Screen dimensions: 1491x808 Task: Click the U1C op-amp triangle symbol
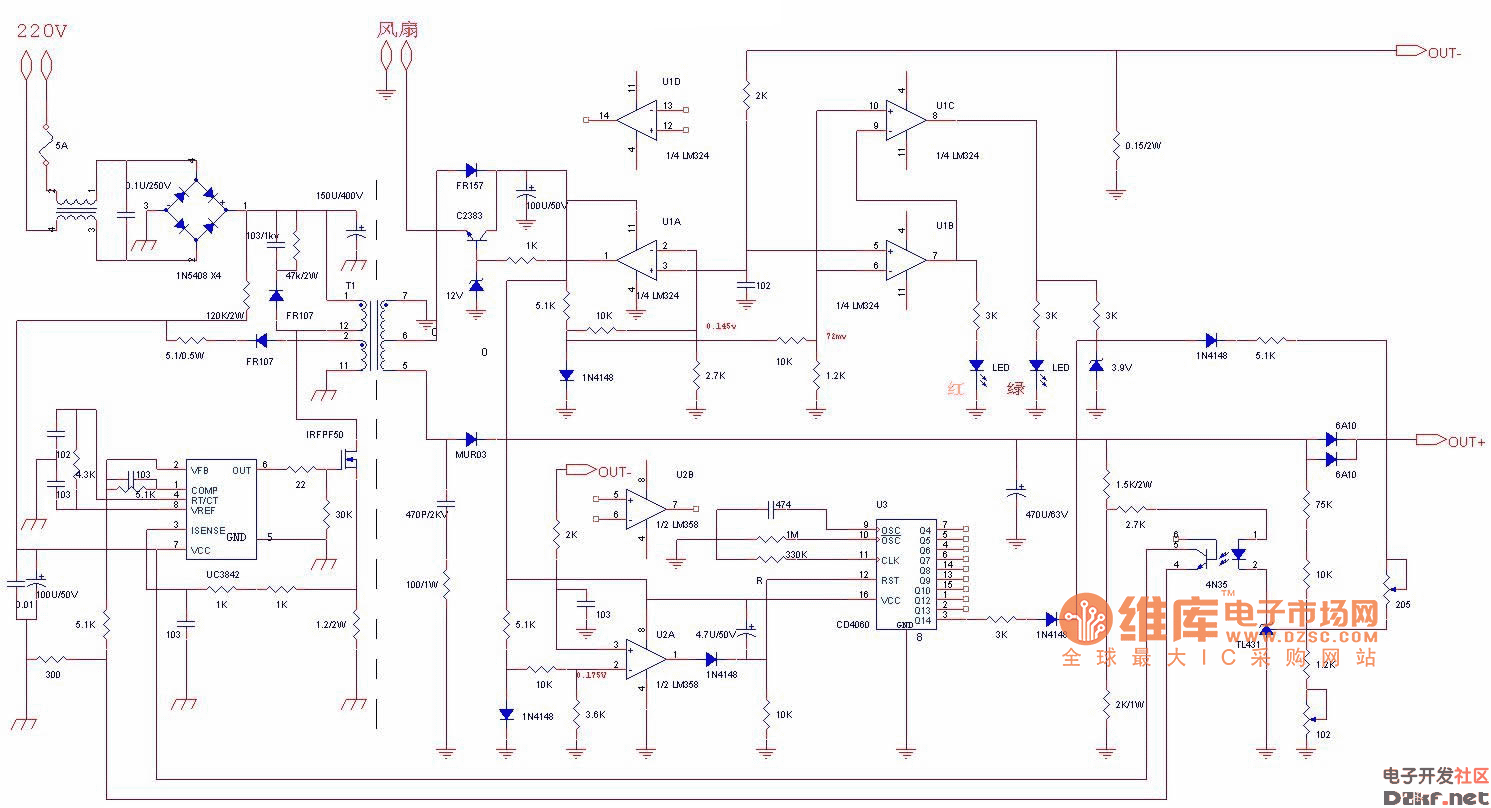pos(906,118)
